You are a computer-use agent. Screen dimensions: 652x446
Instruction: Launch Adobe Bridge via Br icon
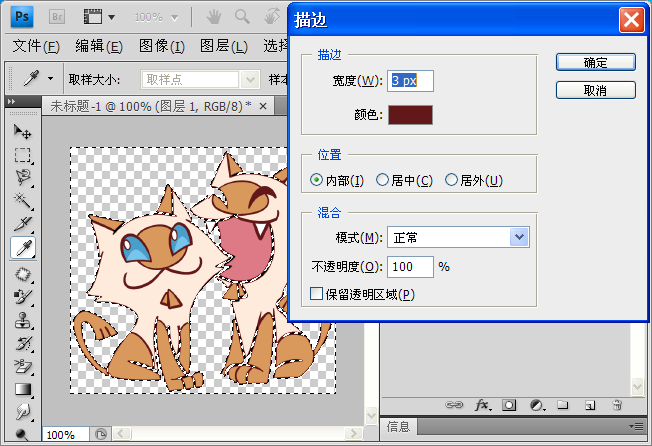57,17
